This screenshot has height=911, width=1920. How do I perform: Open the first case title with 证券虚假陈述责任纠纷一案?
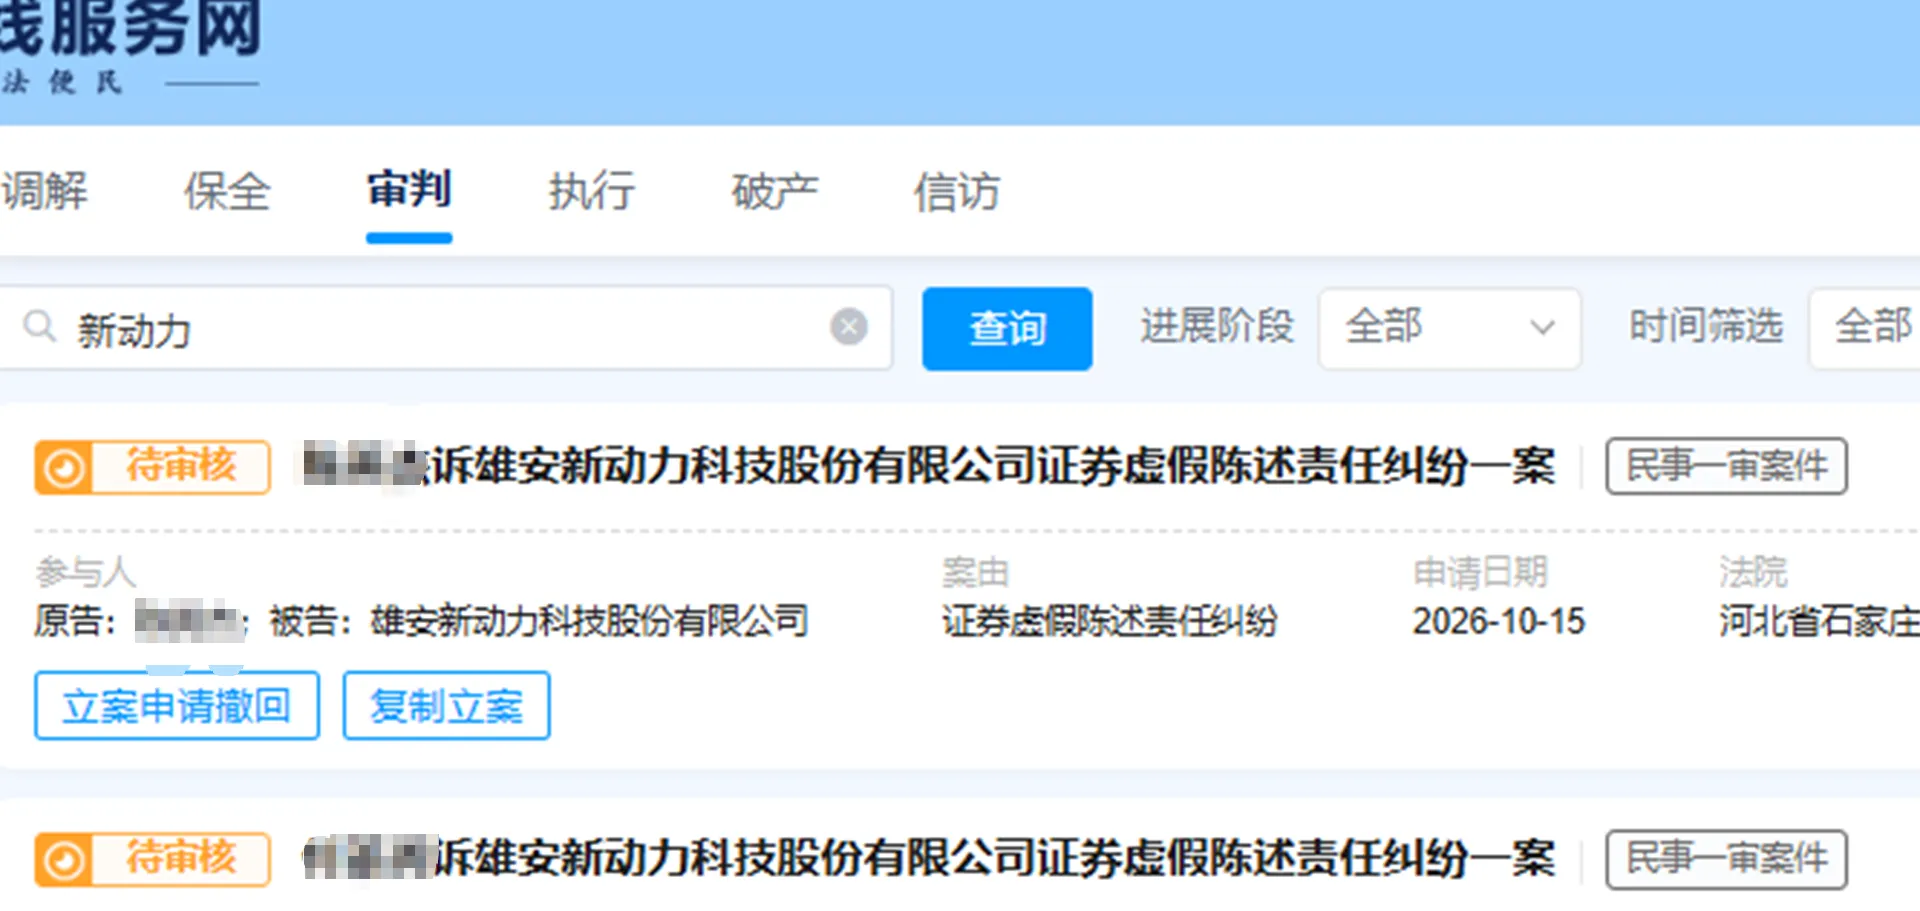coord(929,466)
